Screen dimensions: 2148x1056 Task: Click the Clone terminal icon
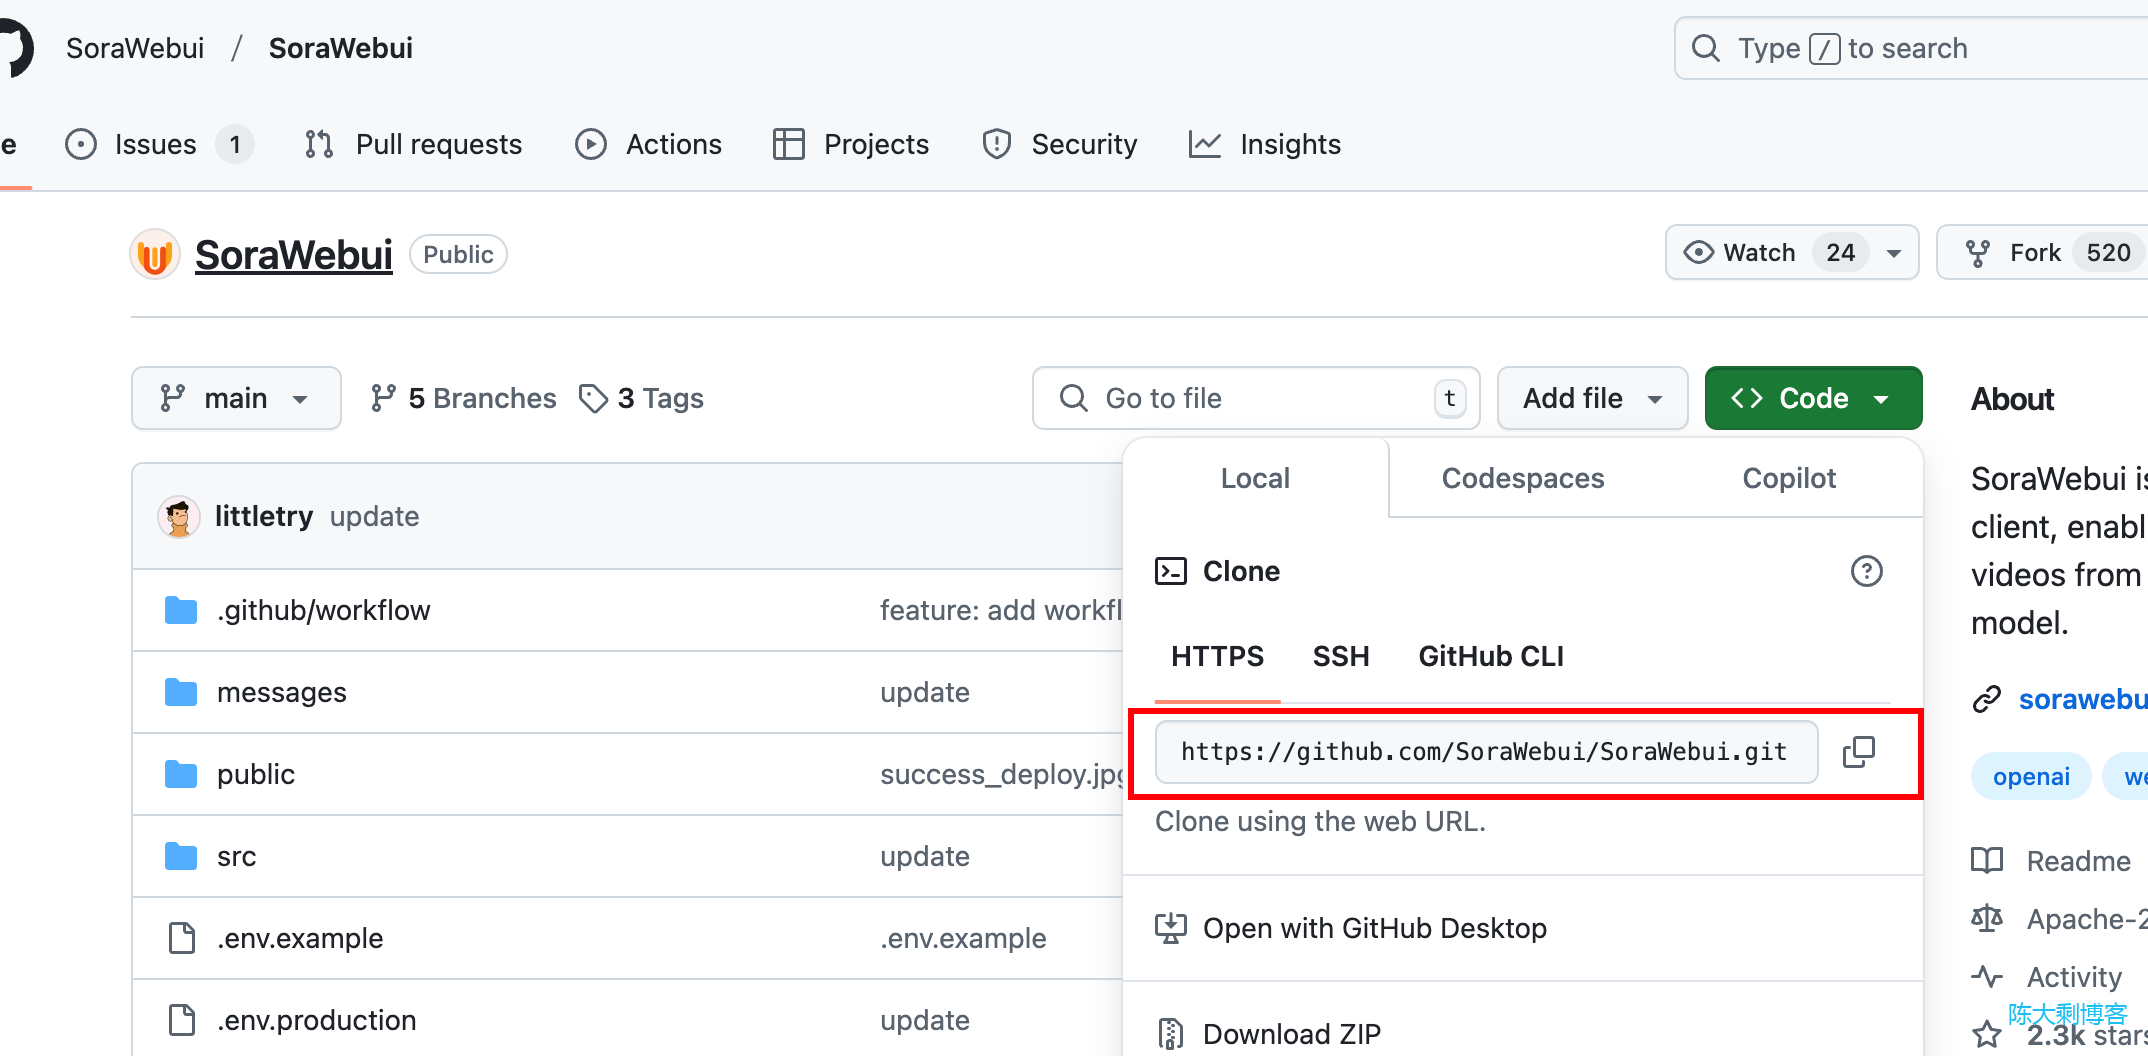[x=1171, y=571]
